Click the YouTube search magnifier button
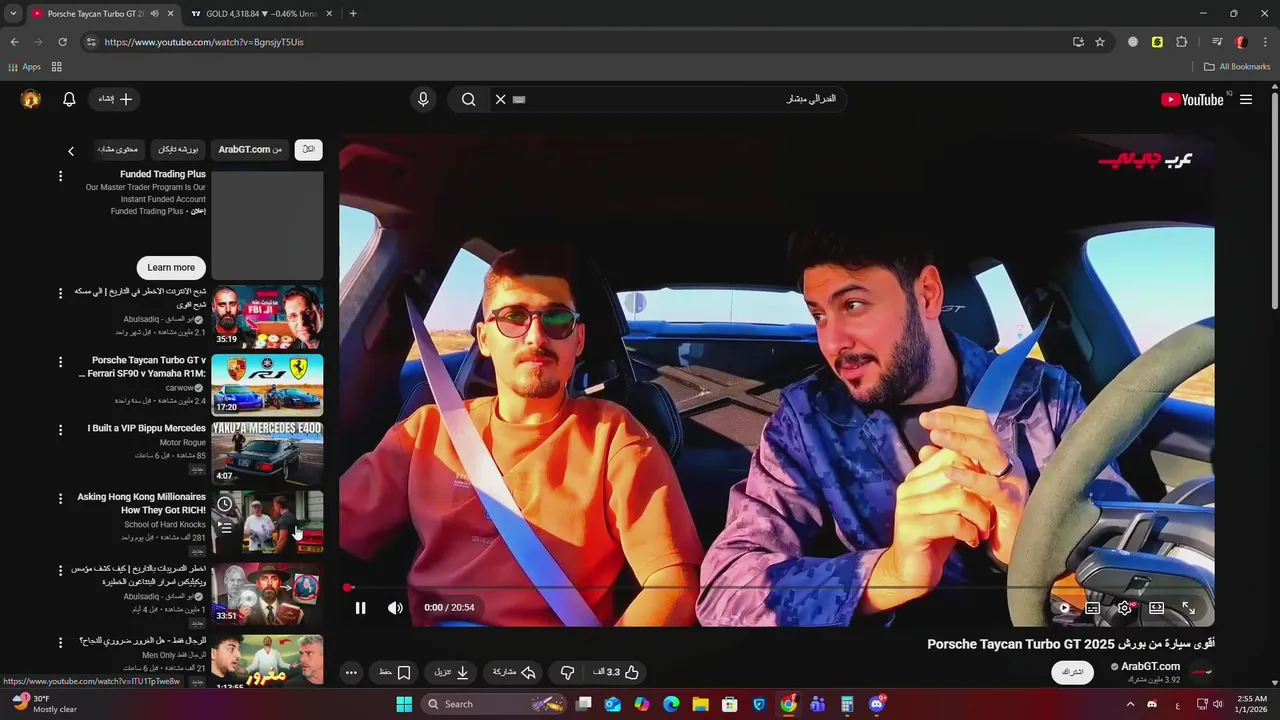Screen dimensions: 1280x720 point(468,99)
